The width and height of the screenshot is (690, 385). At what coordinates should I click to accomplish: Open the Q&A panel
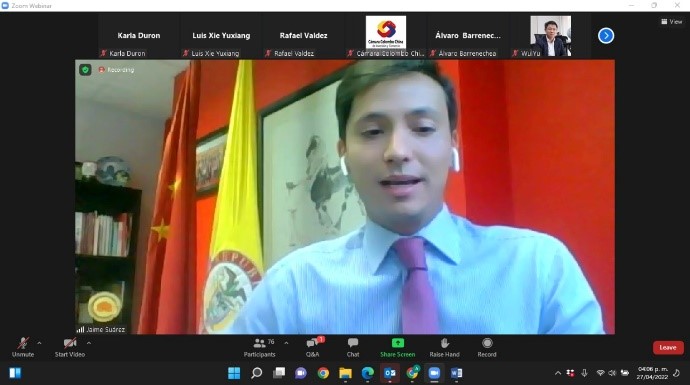coord(313,347)
